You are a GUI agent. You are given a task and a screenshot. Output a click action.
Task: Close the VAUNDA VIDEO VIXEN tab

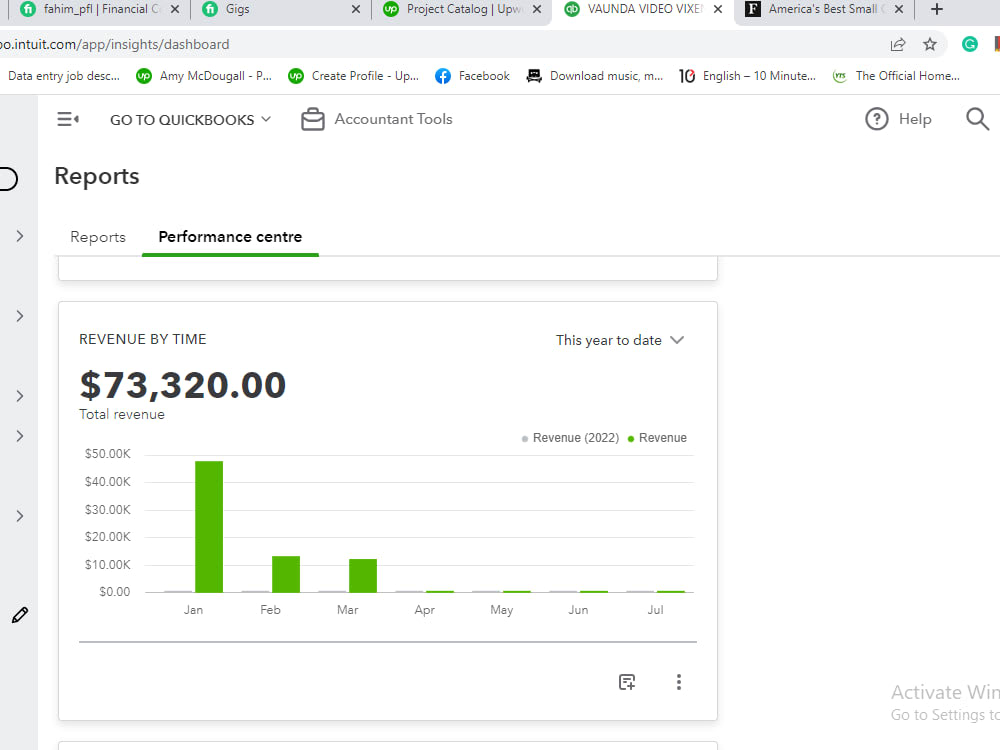[717, 9]
